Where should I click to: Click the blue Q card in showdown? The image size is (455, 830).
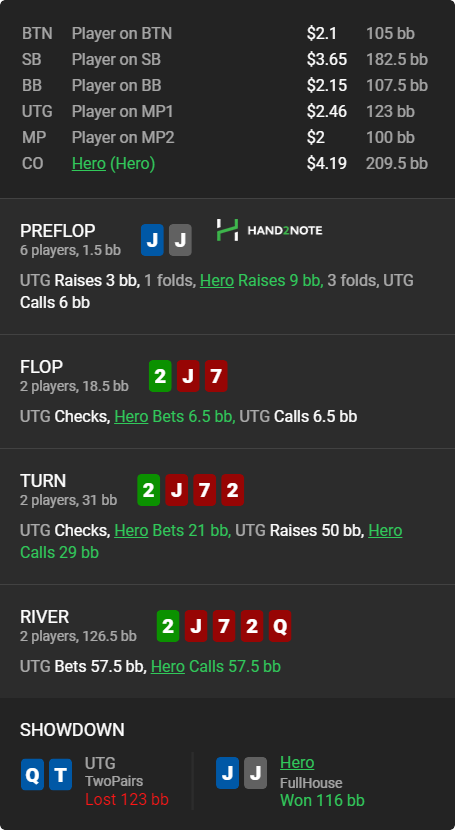click(32, 774)
